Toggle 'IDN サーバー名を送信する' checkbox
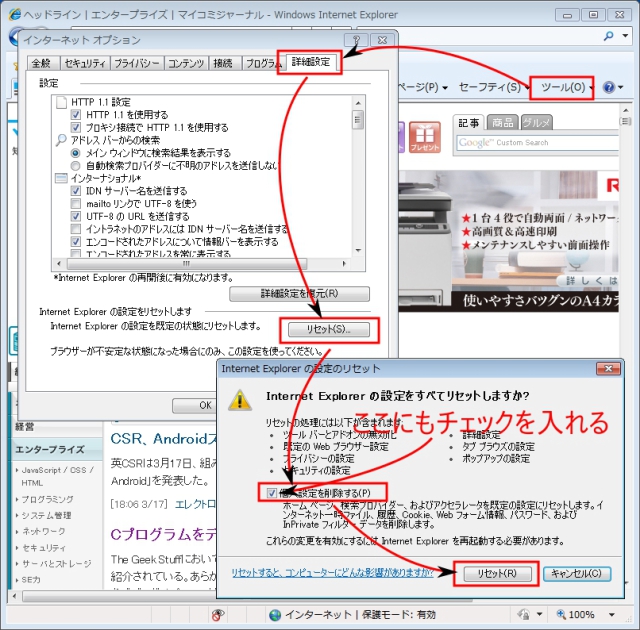640x630 pixels. pos(76,191)
